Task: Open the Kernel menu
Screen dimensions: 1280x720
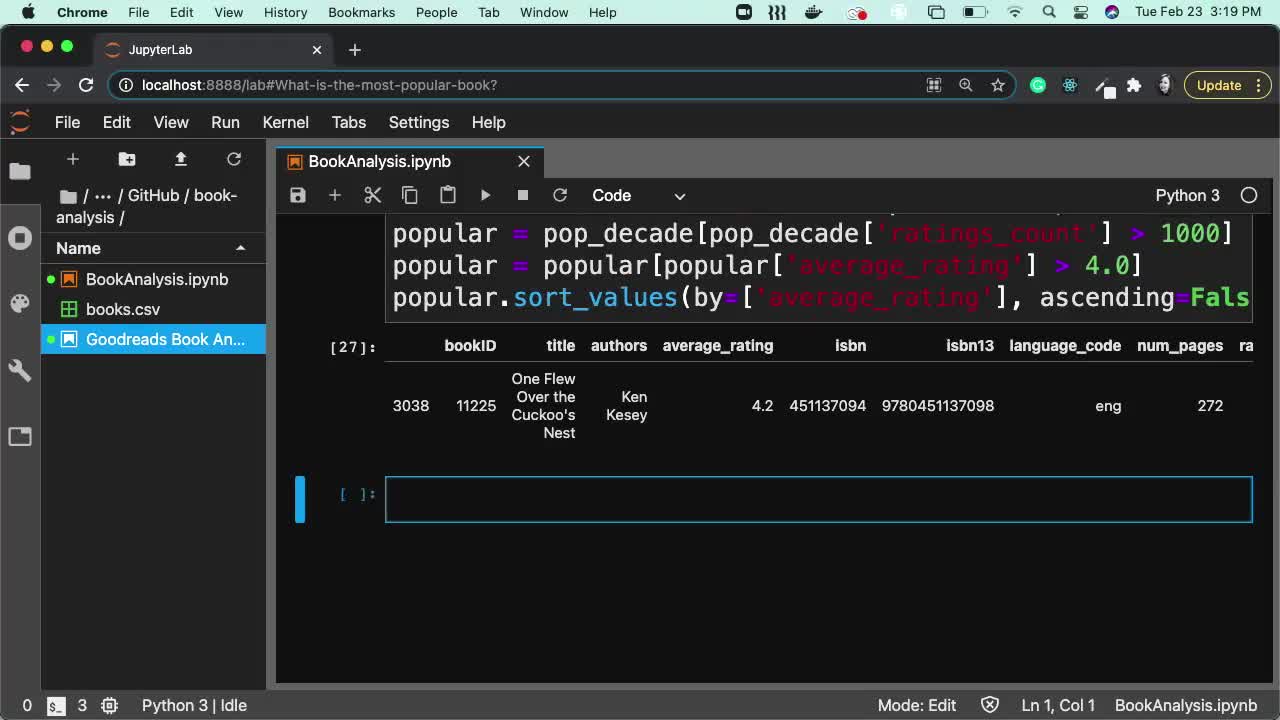Action: (x=285, y=122)
